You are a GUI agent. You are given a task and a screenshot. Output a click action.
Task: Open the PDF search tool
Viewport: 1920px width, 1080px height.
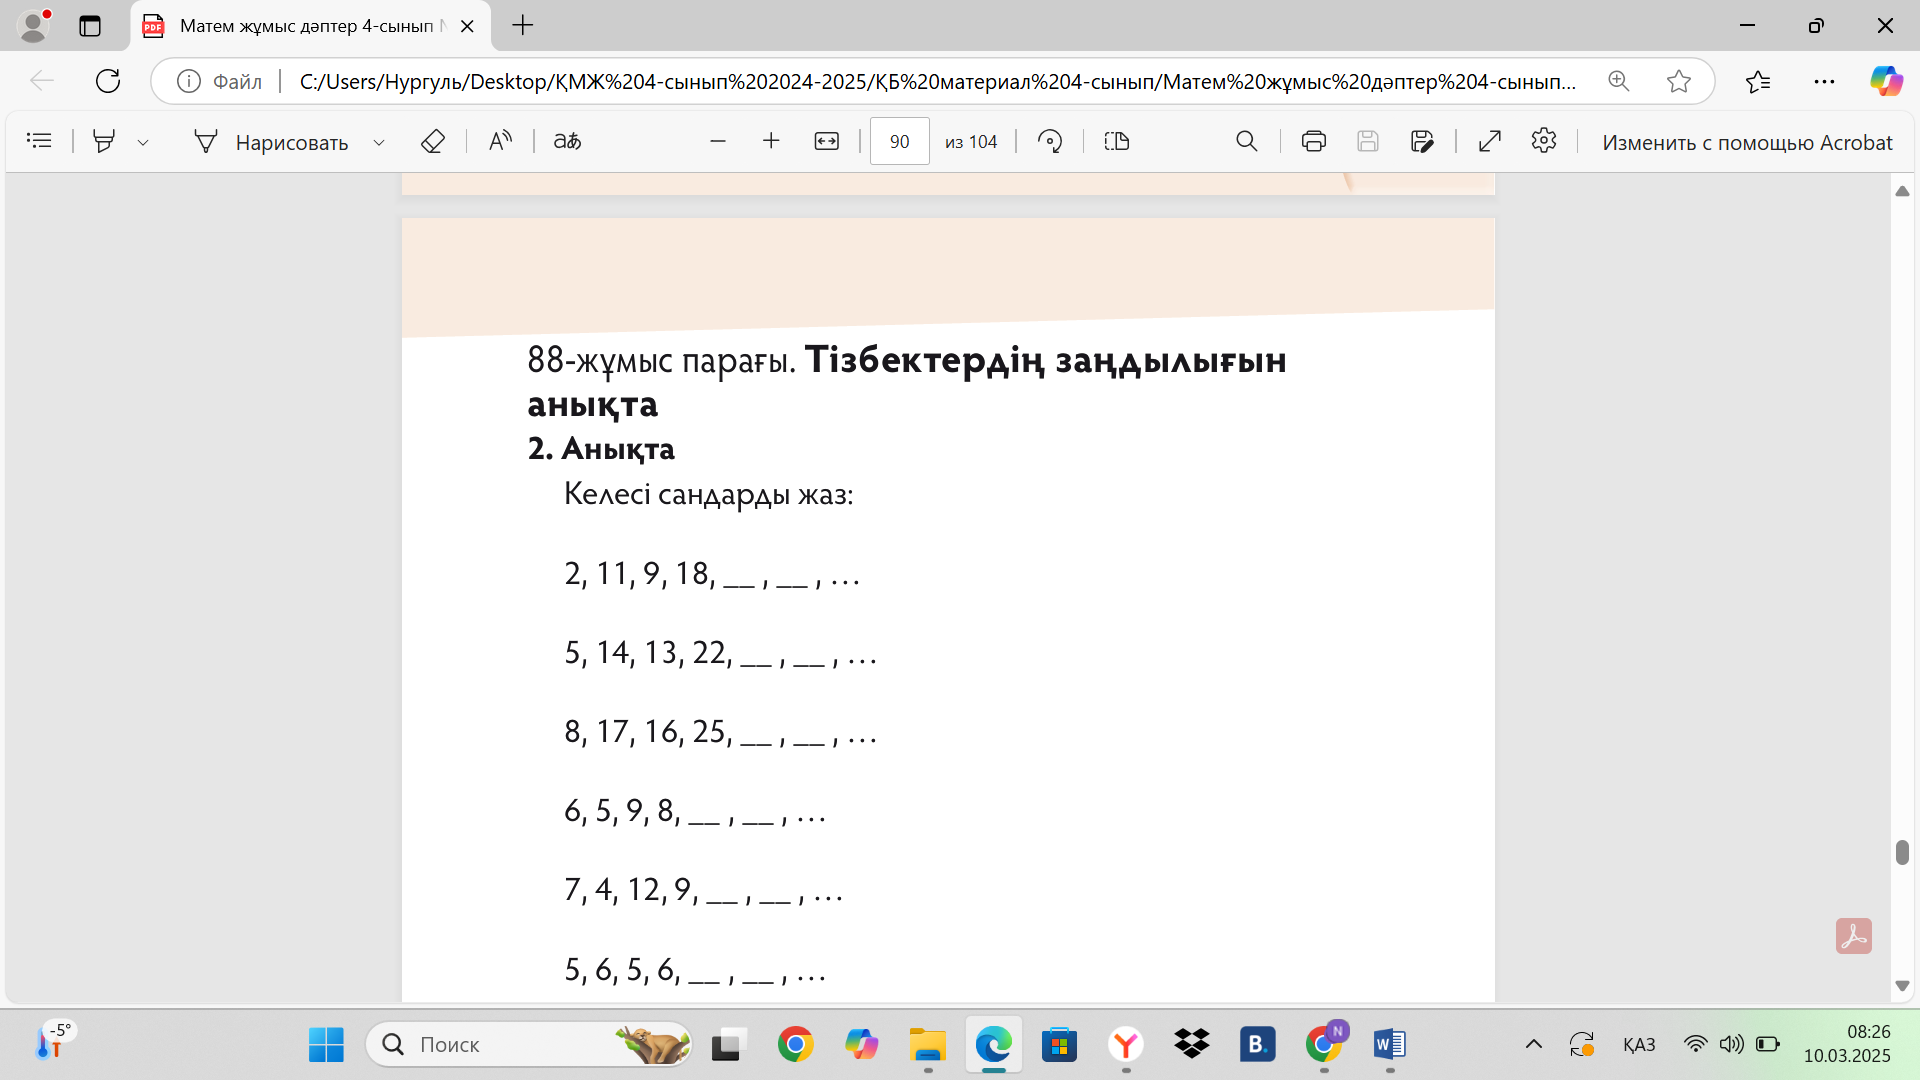[x=1246, y=141]
